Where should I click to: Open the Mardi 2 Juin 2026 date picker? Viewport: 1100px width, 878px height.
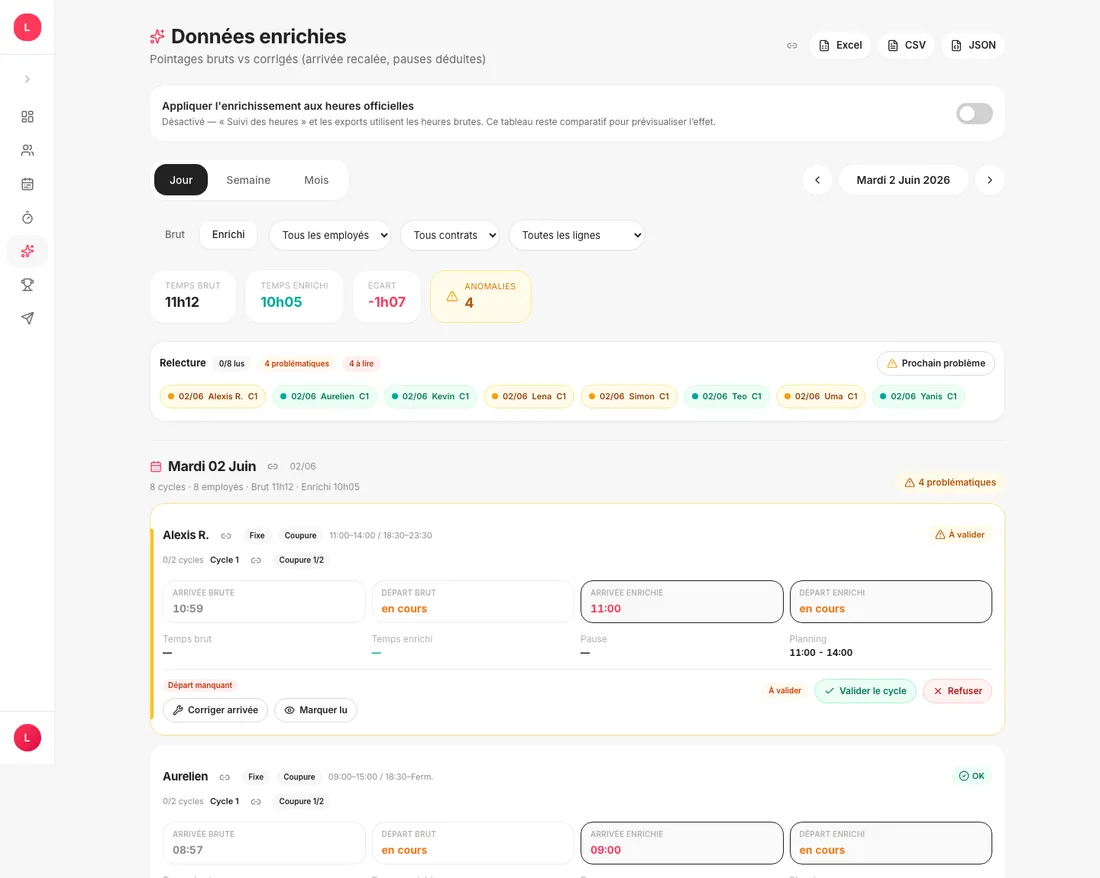[x=903, y=180]
